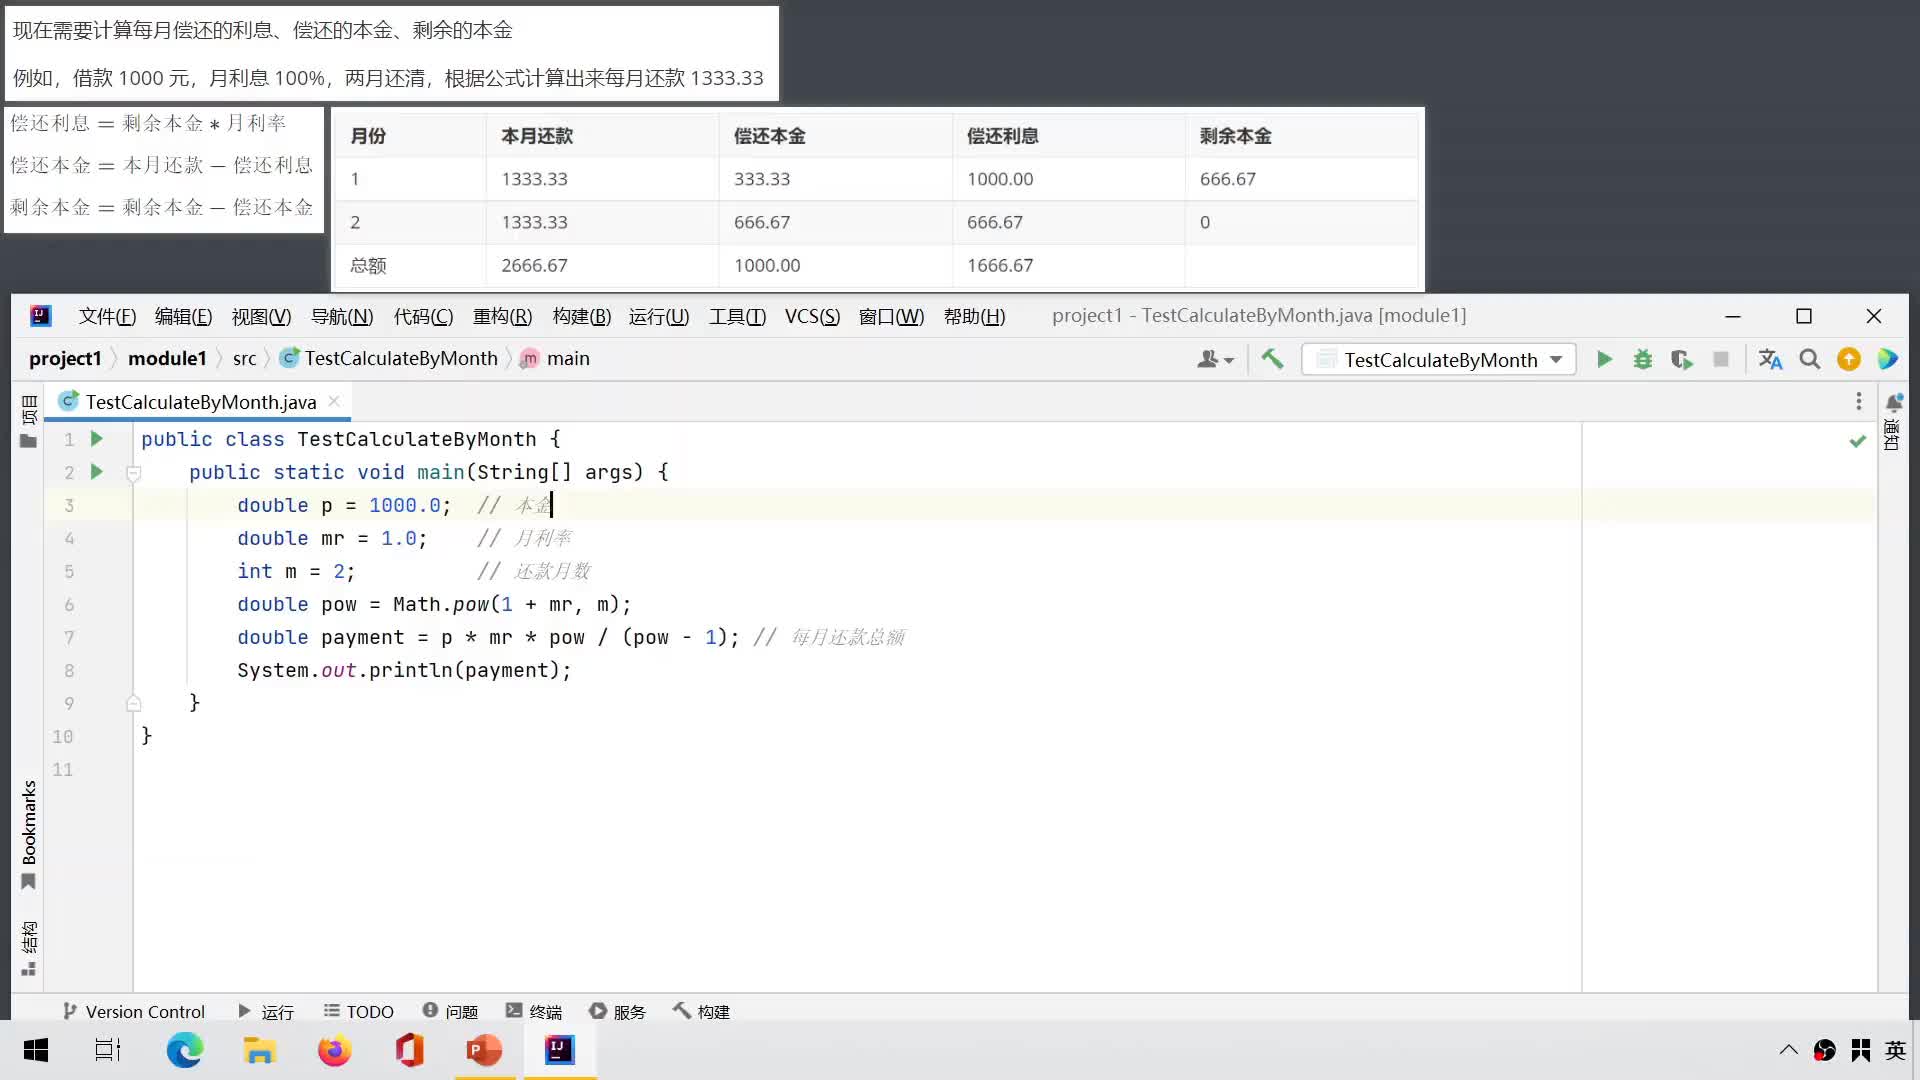Click the run gutter arrow on line 2
Image resolution: width=1920 pixels, height=1080 pixels.
[x=97, y=471]
